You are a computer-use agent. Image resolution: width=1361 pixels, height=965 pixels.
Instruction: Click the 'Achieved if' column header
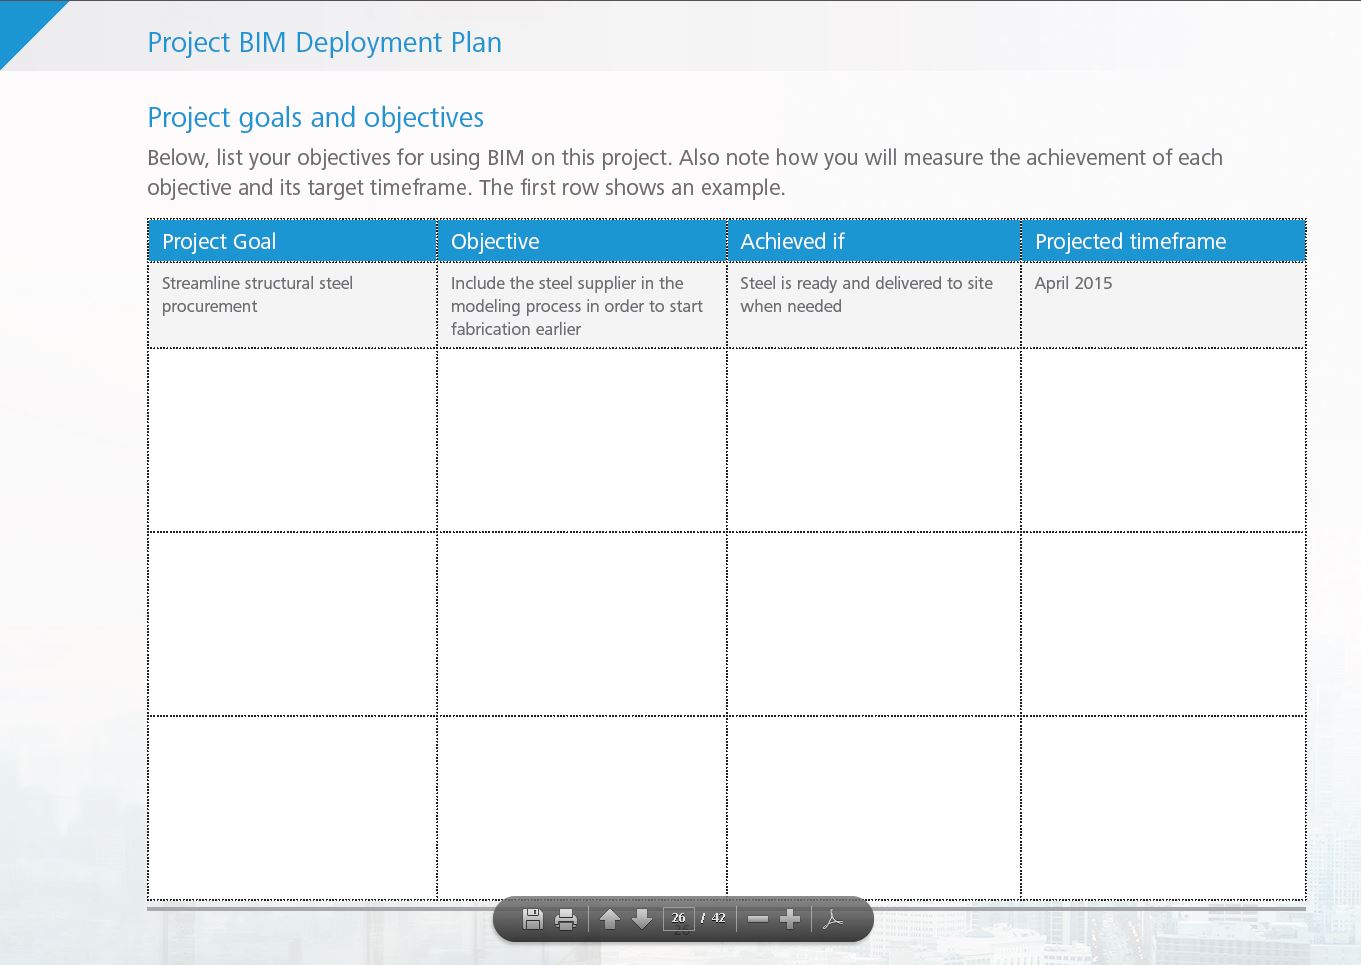point(874,241)
